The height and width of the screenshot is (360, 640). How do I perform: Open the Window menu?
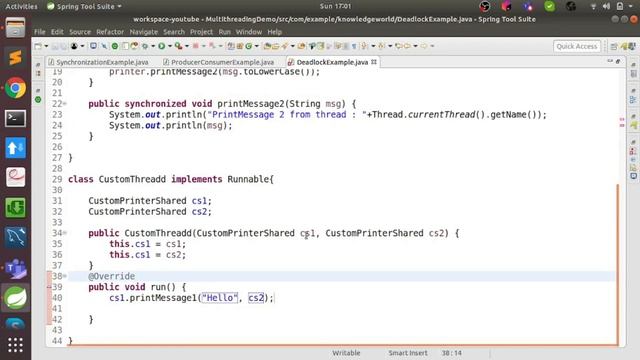click(249, 32)
